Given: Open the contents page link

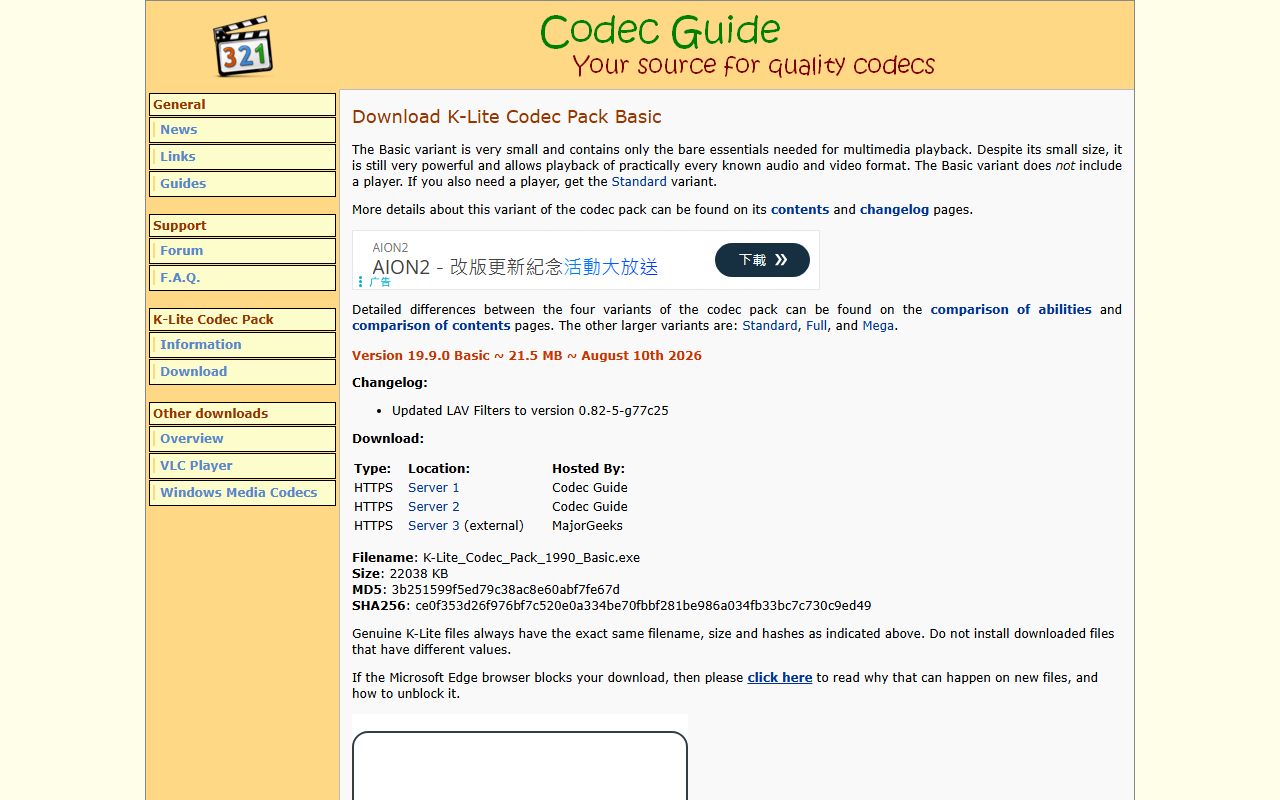Looking at the screenshot, I should 800,210.
